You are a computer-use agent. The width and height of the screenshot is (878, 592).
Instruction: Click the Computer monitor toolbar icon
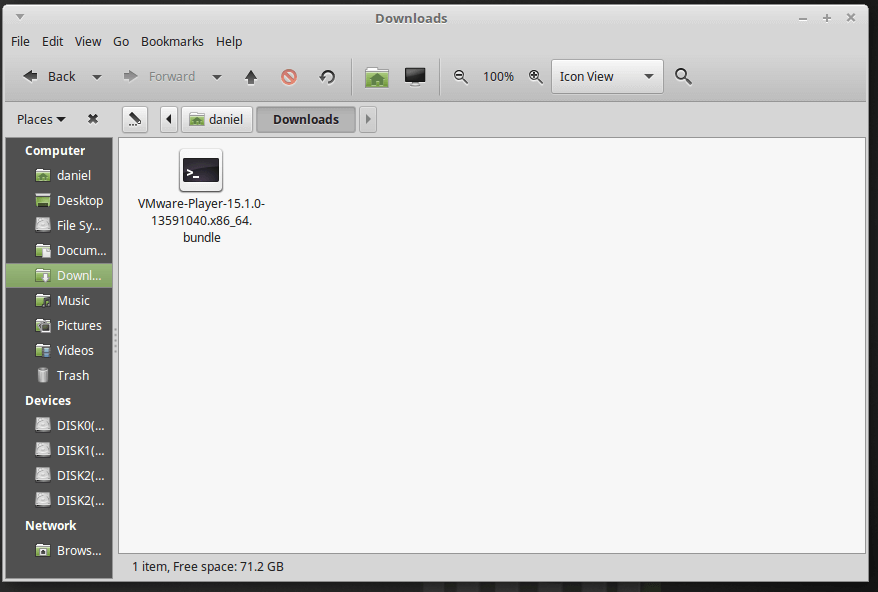click(415, 77)
